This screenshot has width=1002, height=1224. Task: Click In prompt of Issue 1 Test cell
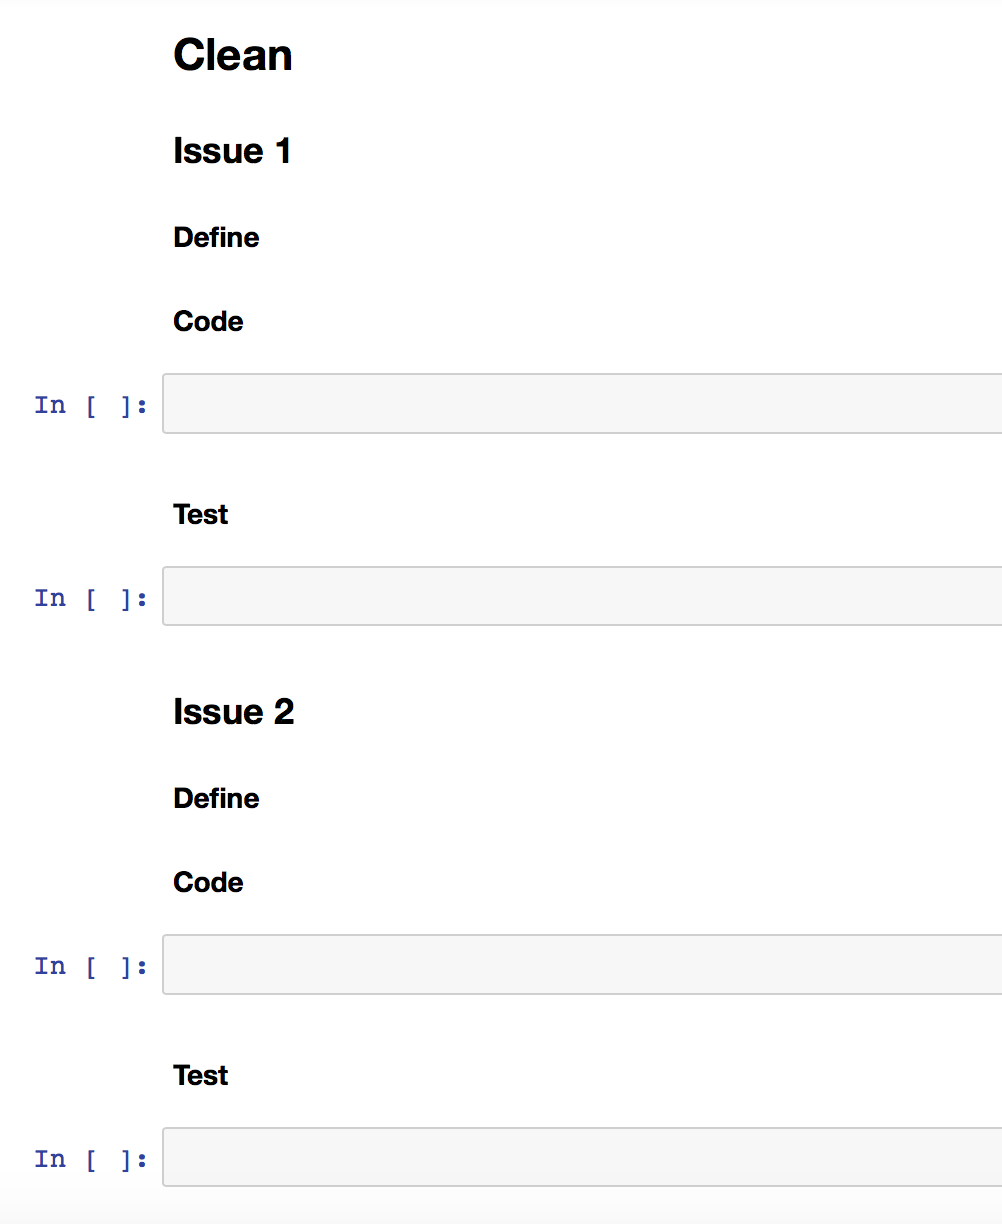(91, 598)
